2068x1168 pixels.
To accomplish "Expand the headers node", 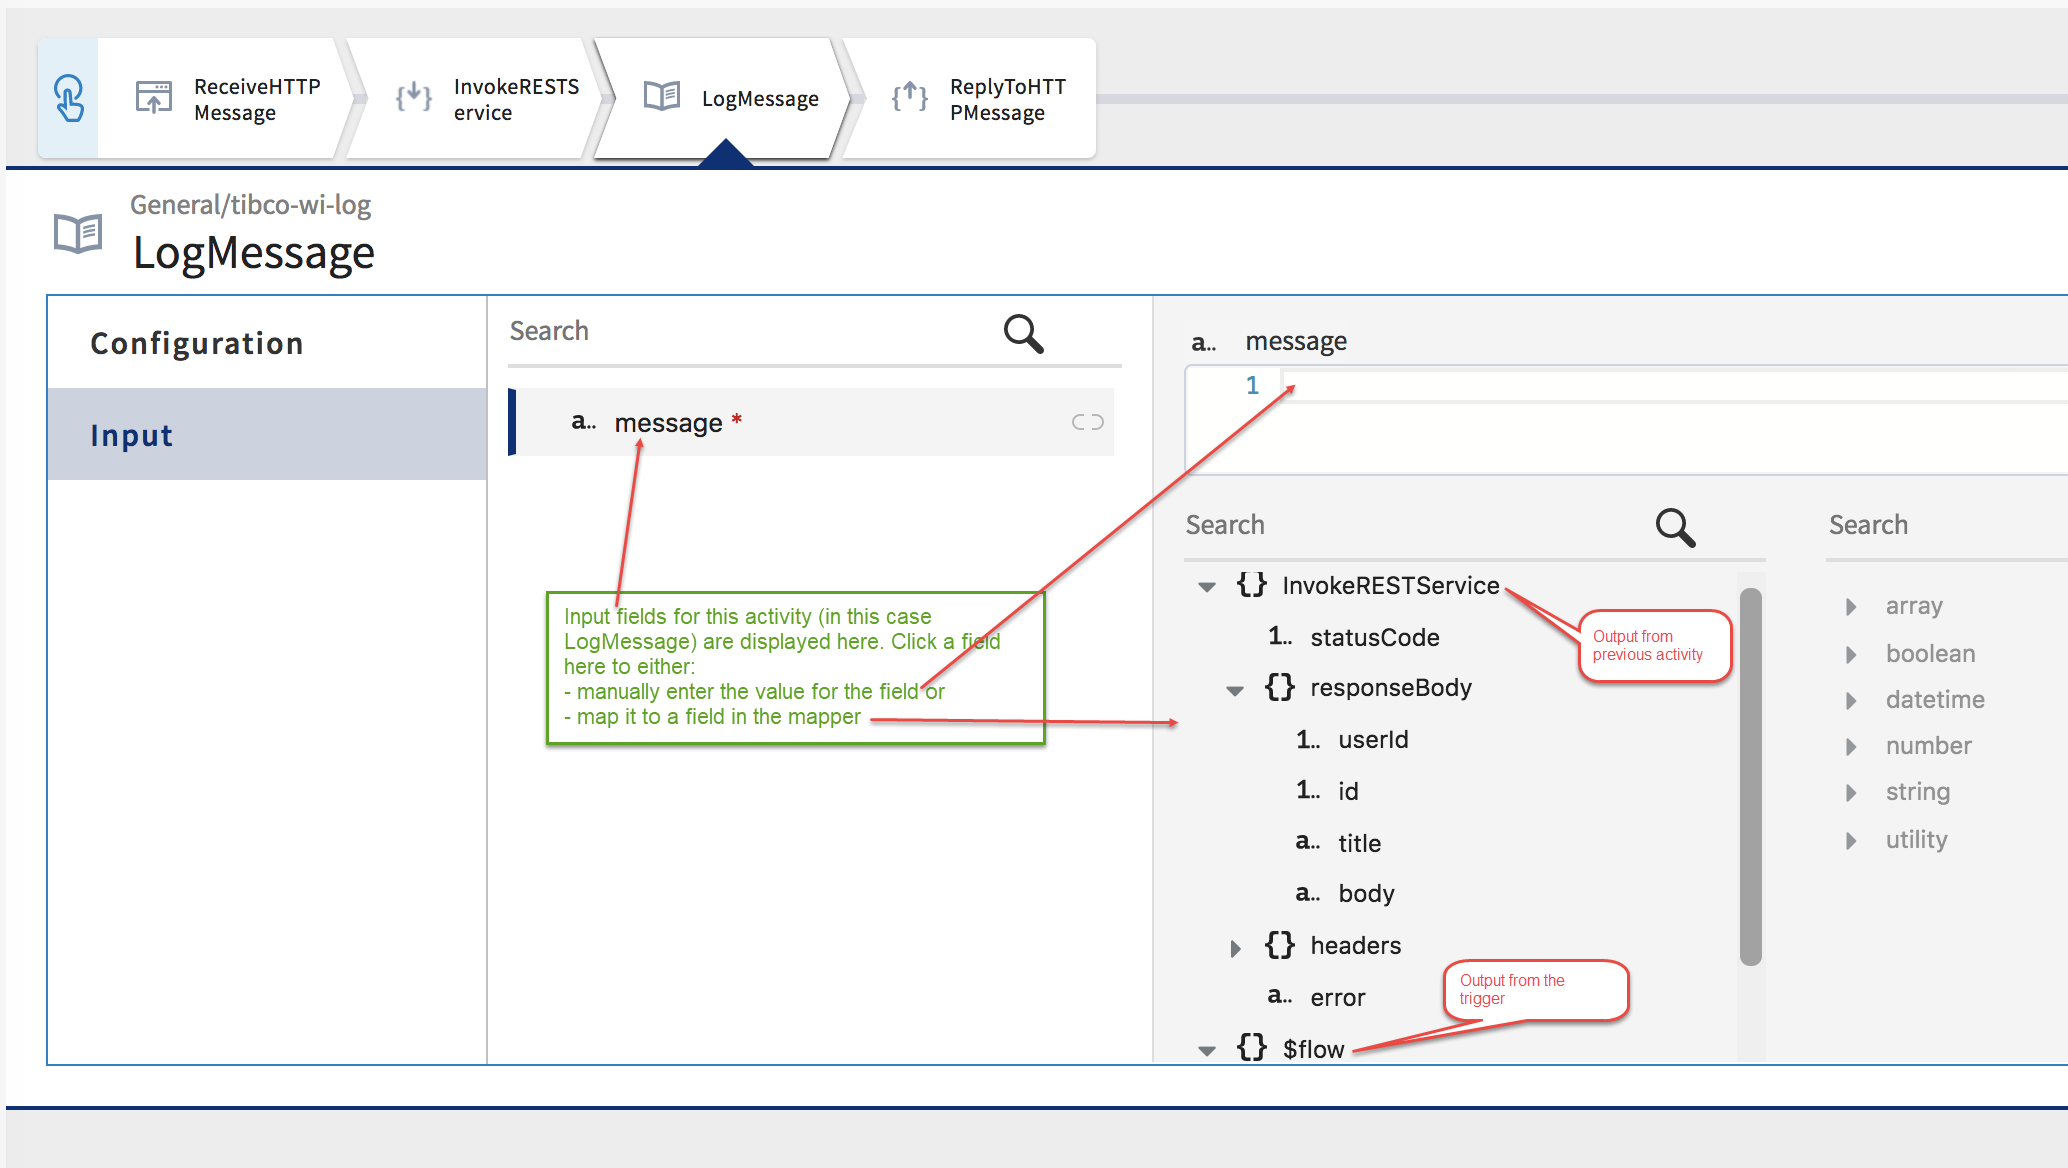I will (1235, 948).
